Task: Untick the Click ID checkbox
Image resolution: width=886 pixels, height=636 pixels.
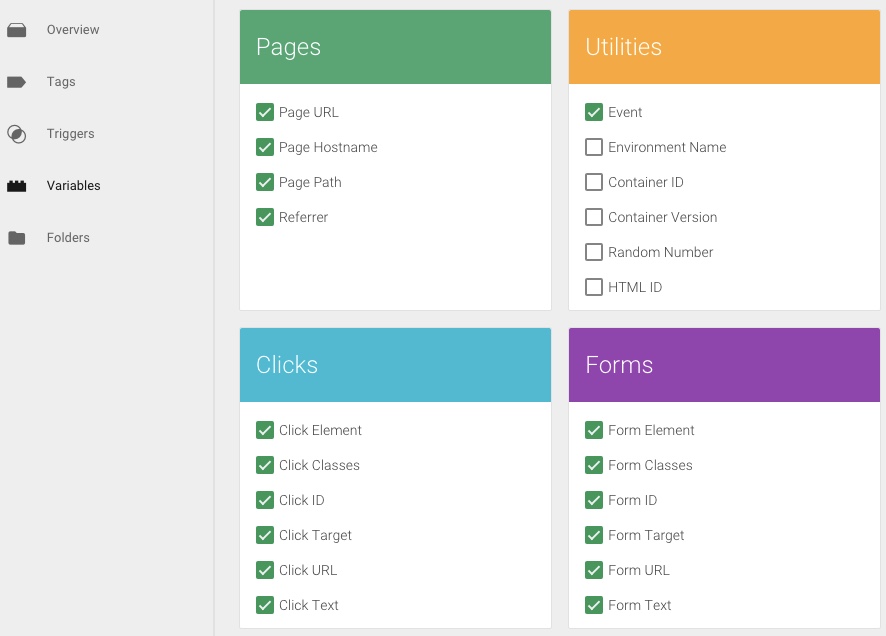Action: click(265, 500)
